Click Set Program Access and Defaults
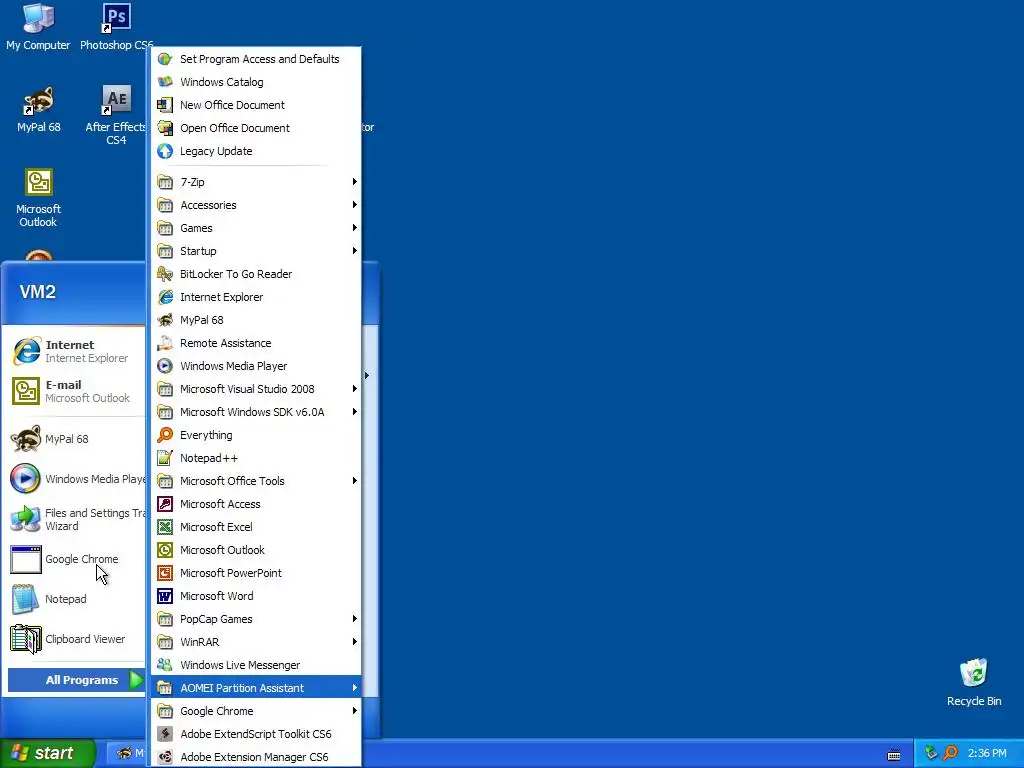Image resolution: width=1024 pixels, height=768 pixels. point(256,59)
